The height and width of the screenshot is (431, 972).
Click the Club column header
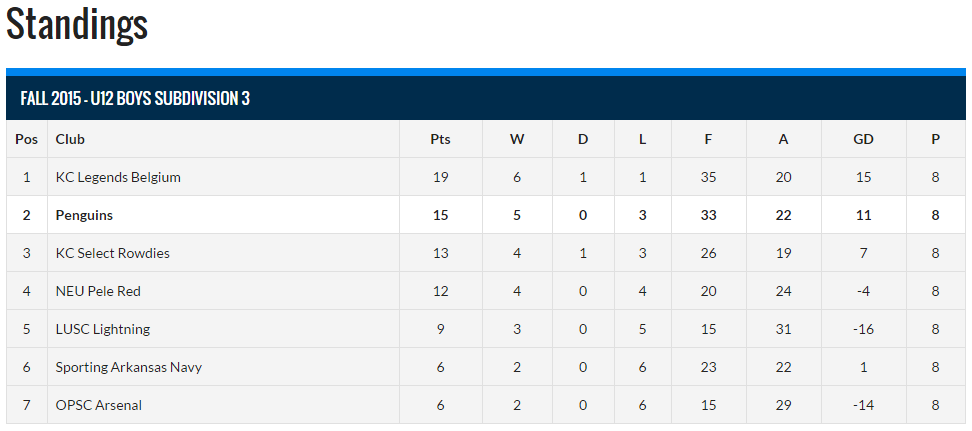coord(70,140)
